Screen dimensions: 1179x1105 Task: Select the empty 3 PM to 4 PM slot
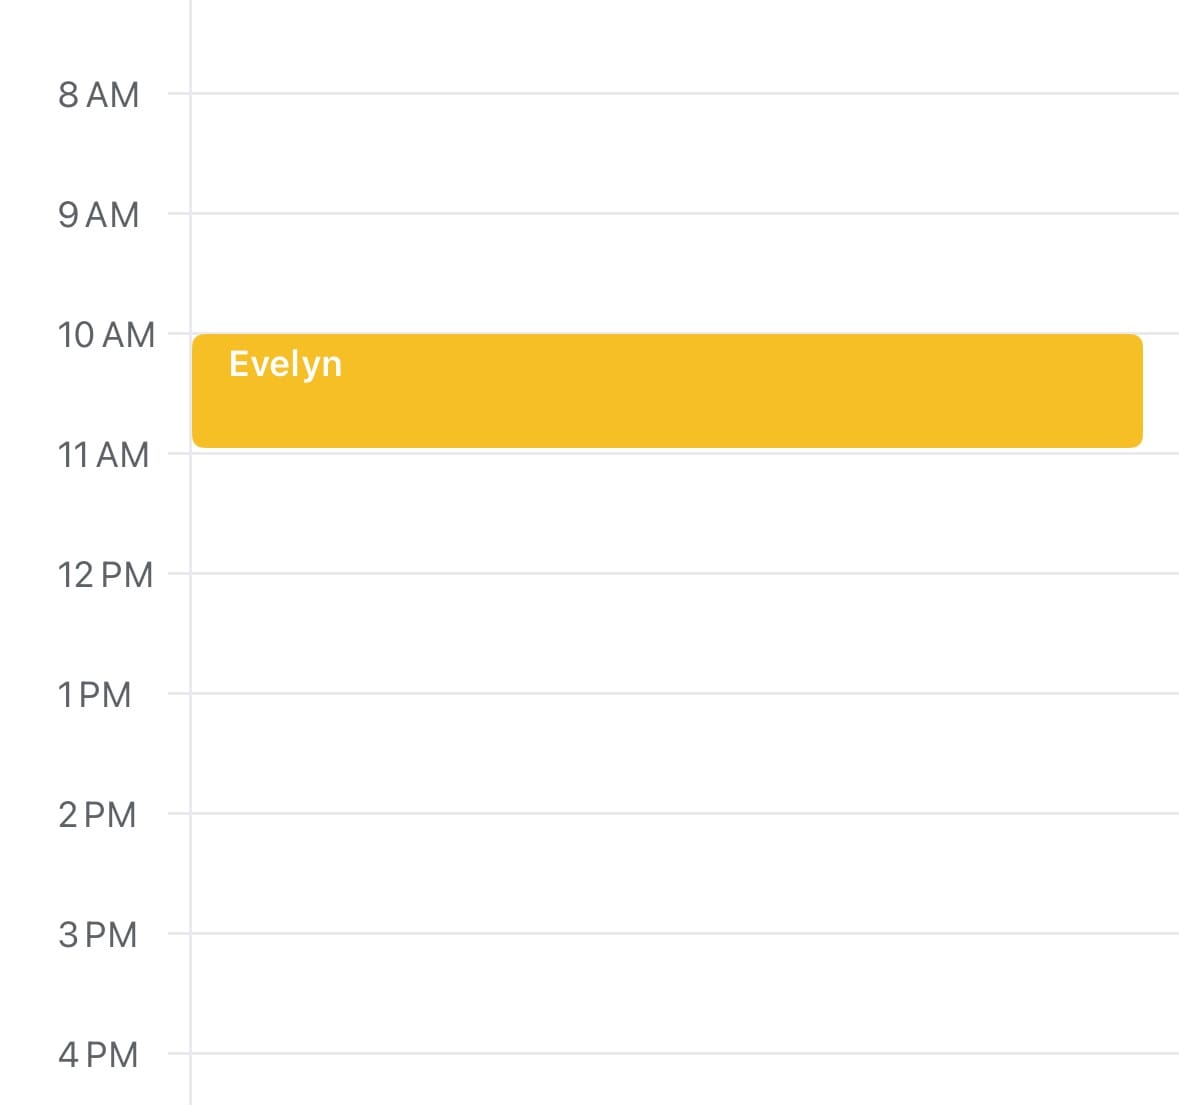[x=684, y=993]
